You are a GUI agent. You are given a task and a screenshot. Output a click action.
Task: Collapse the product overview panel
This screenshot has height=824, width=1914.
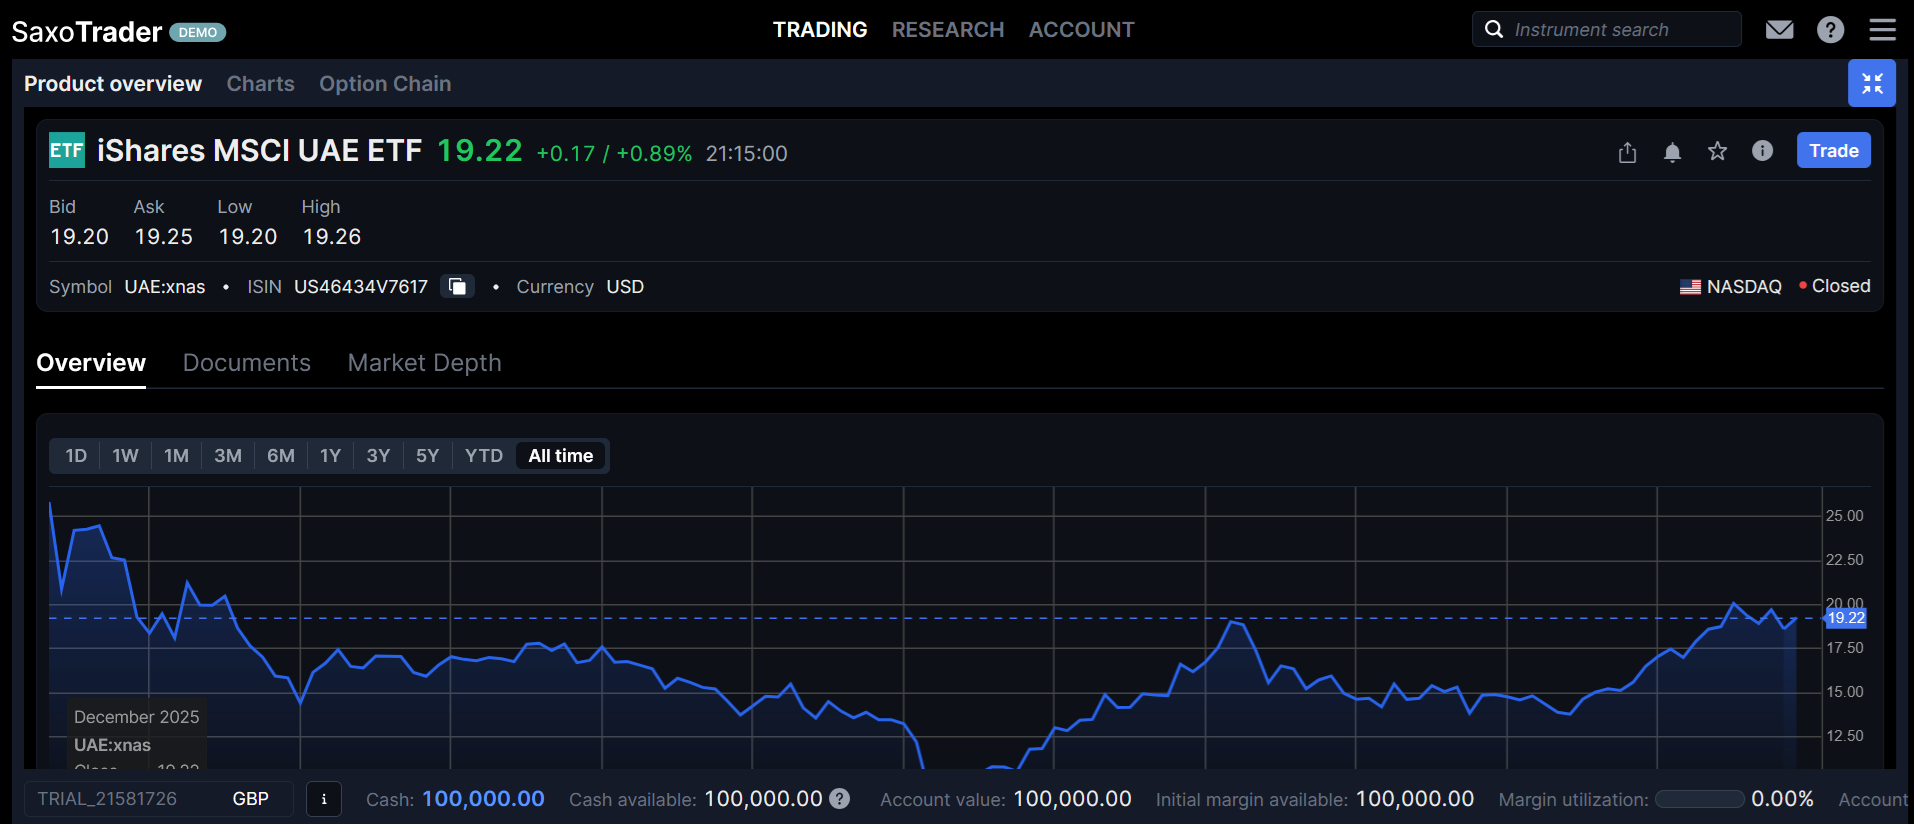(x=1872, y=83)
